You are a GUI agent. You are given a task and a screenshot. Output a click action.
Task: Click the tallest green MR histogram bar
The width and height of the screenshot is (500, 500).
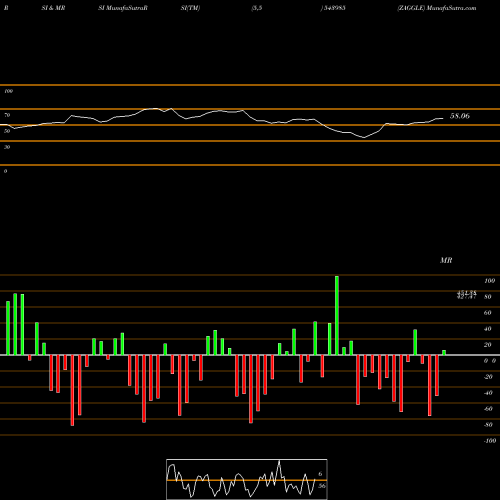(x=337, y=315)
